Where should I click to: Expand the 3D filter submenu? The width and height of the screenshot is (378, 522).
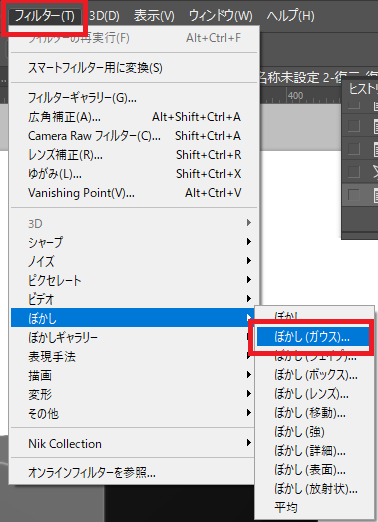click(134, 223)
